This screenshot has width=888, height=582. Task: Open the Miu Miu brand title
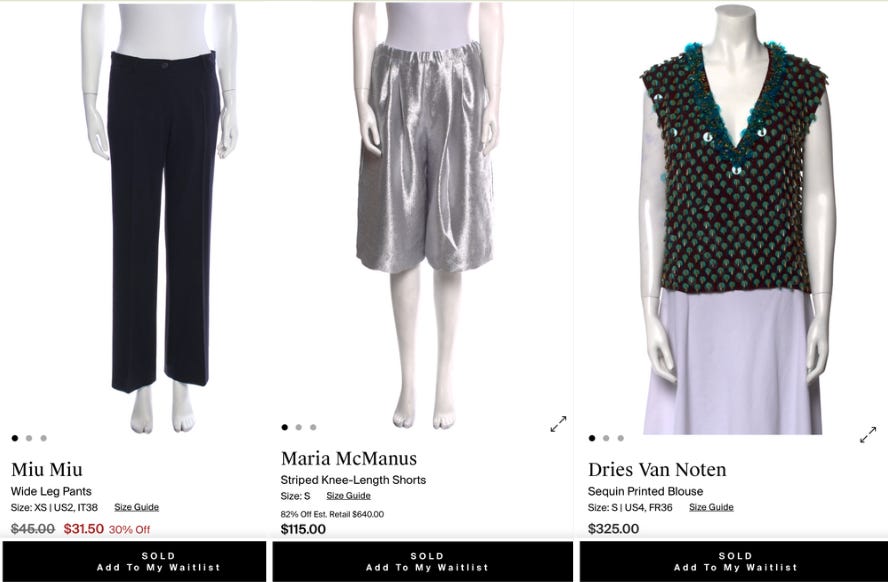[x=47, y=469]
